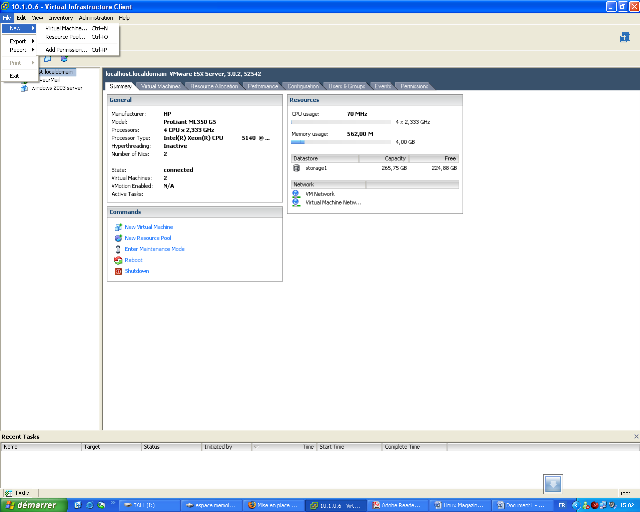640x512 pixels.
Task: Sort tasks by Start Time column
Action: tap(332, 447)
